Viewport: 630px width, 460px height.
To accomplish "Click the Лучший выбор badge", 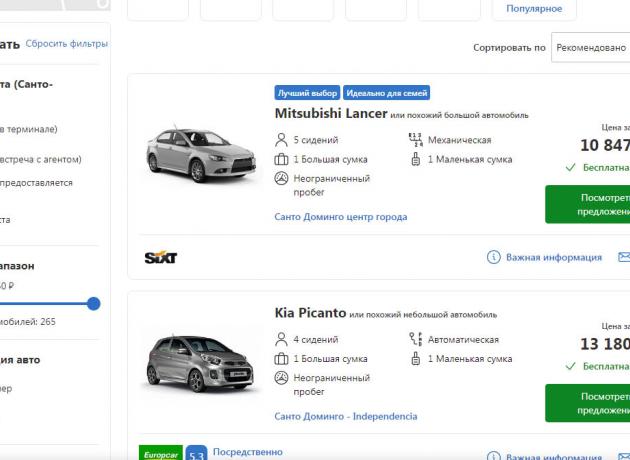I will click(x=307, y=93).
